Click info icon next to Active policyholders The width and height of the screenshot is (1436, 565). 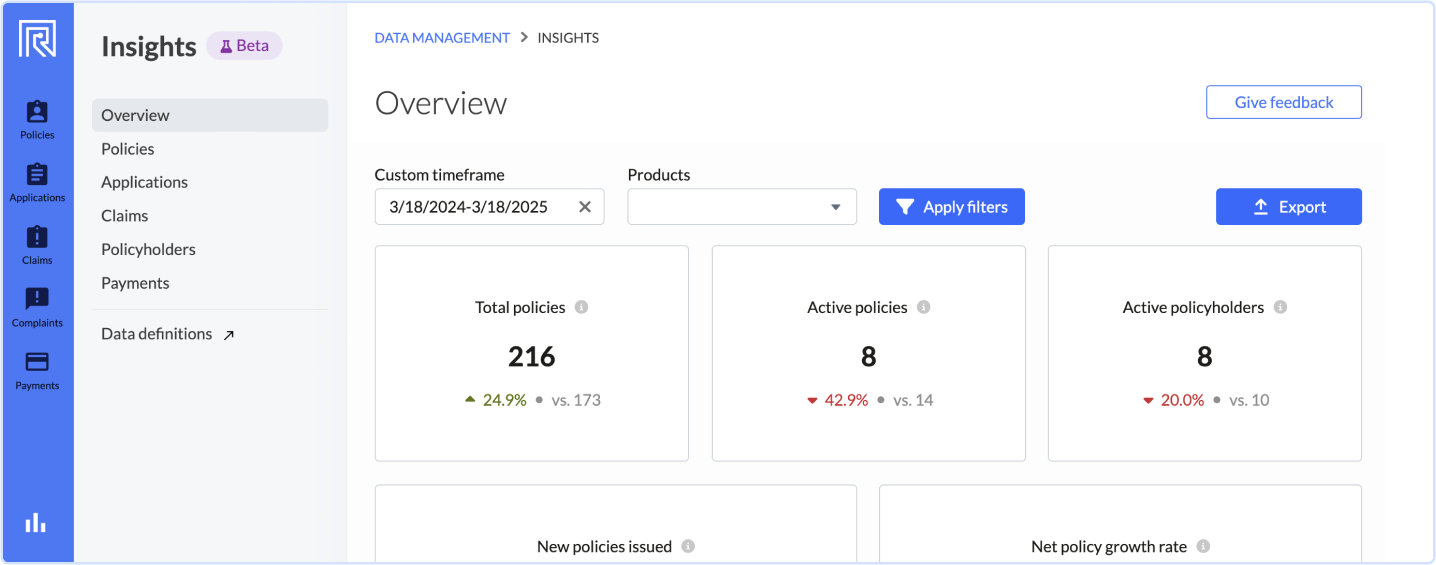click(1280, 307)
